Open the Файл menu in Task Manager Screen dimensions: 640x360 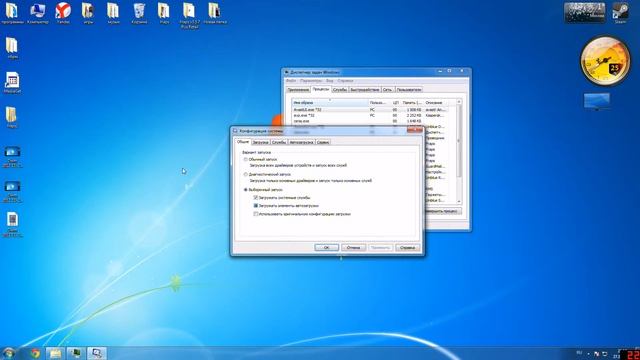tap(291, 81)
